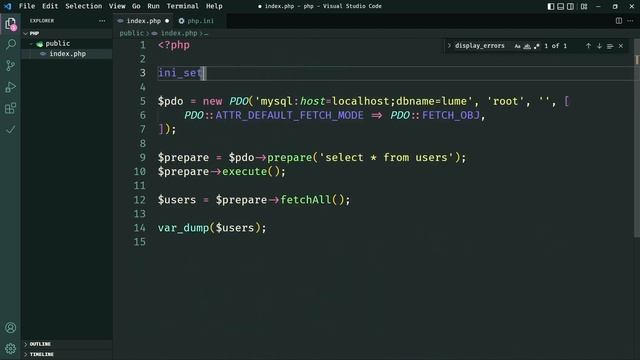The width and height of the screenshot is (640, 360).
Task: Open the Selection menu
Action: [84, 6]
